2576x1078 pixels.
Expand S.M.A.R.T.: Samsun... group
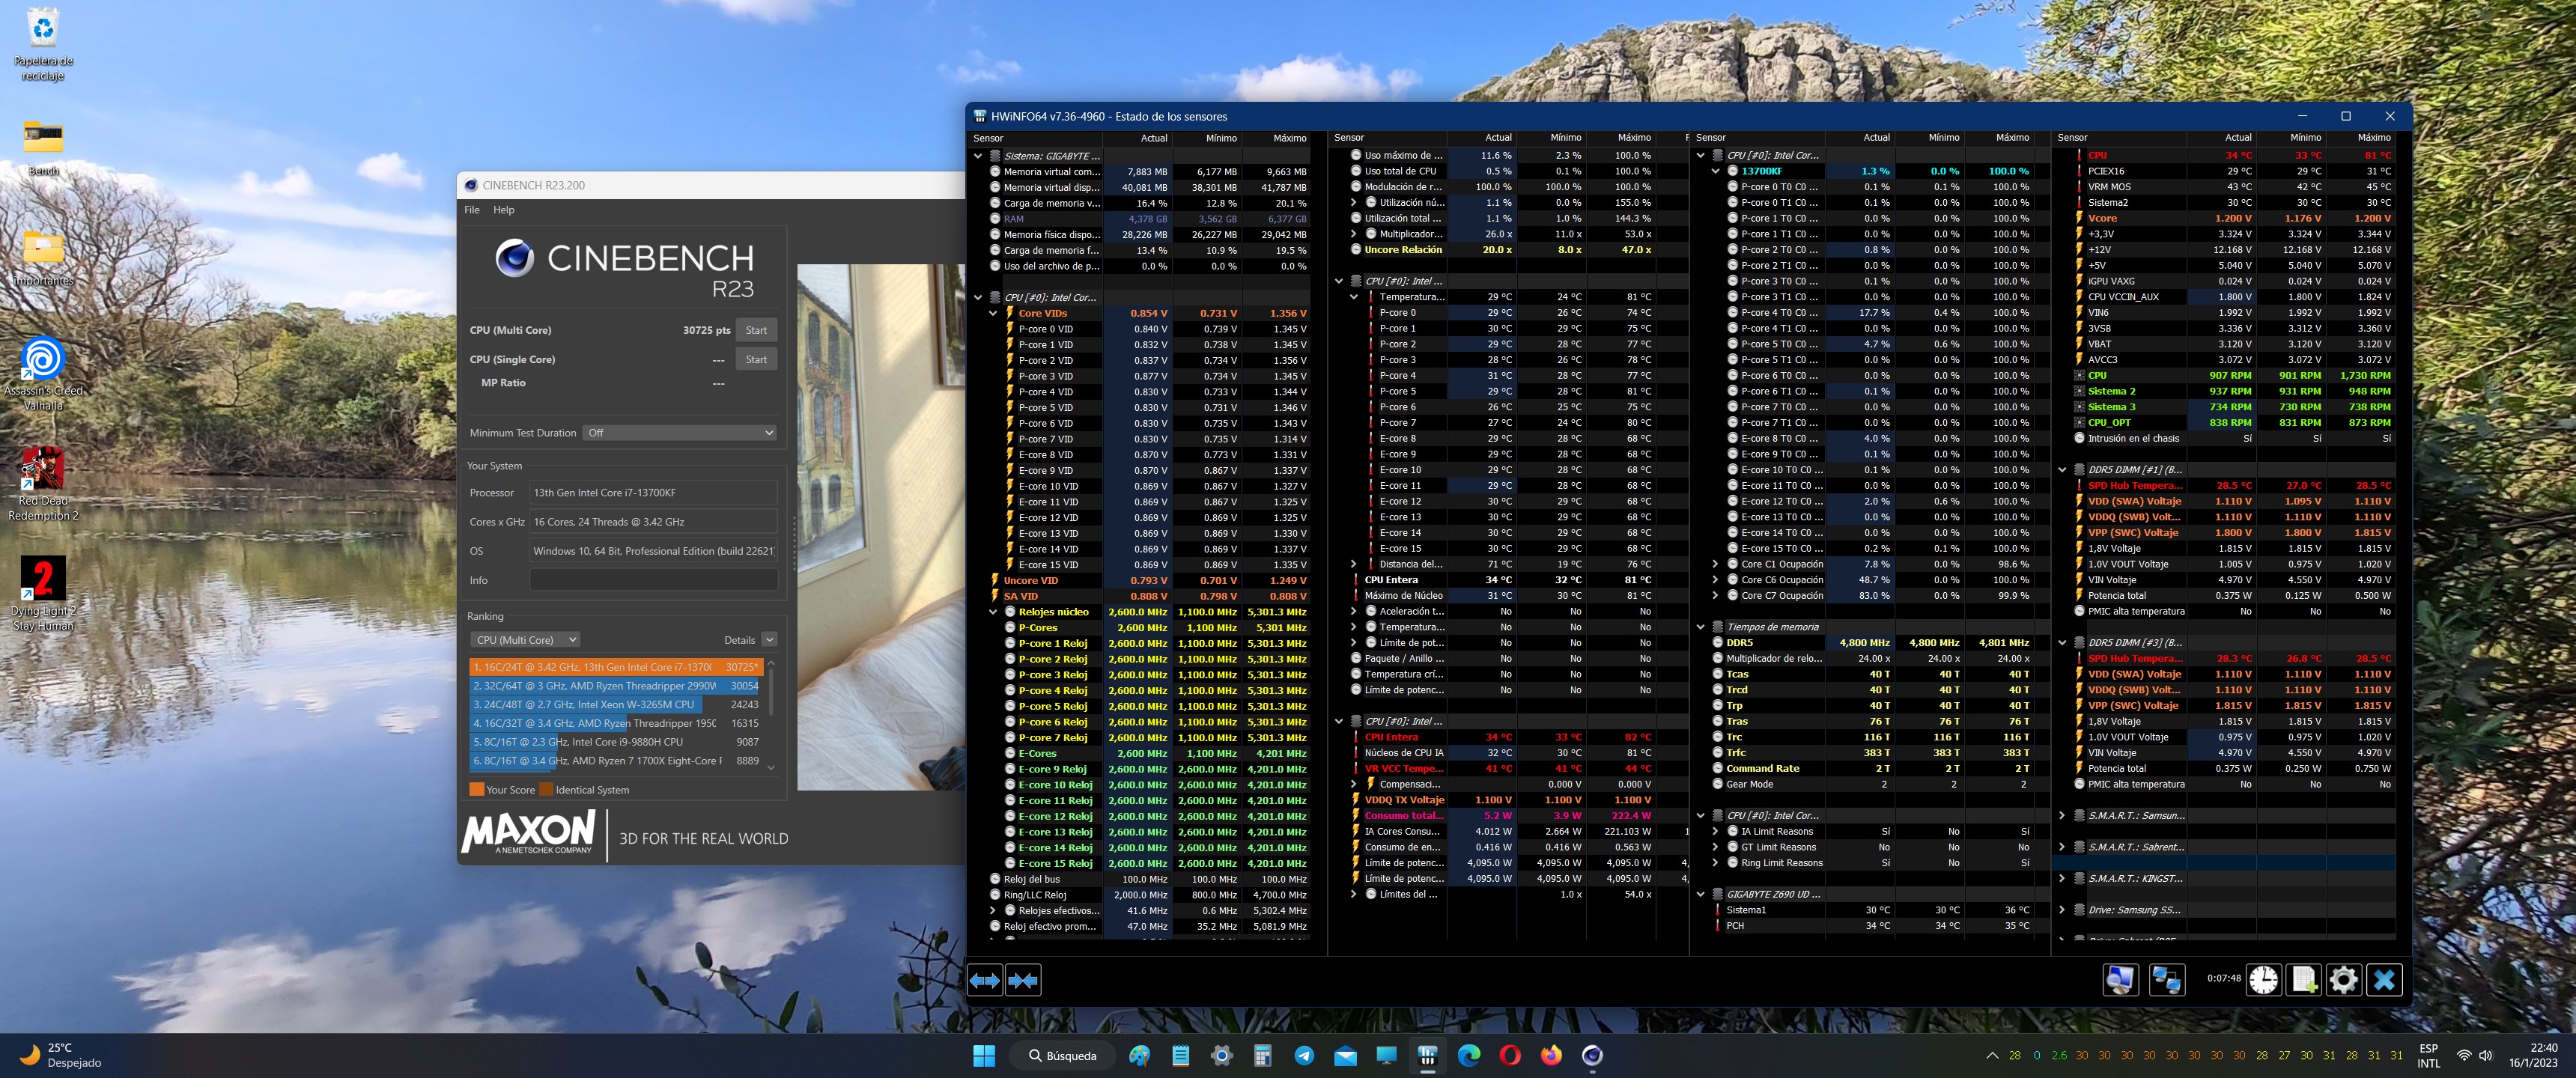(2062, 816)
